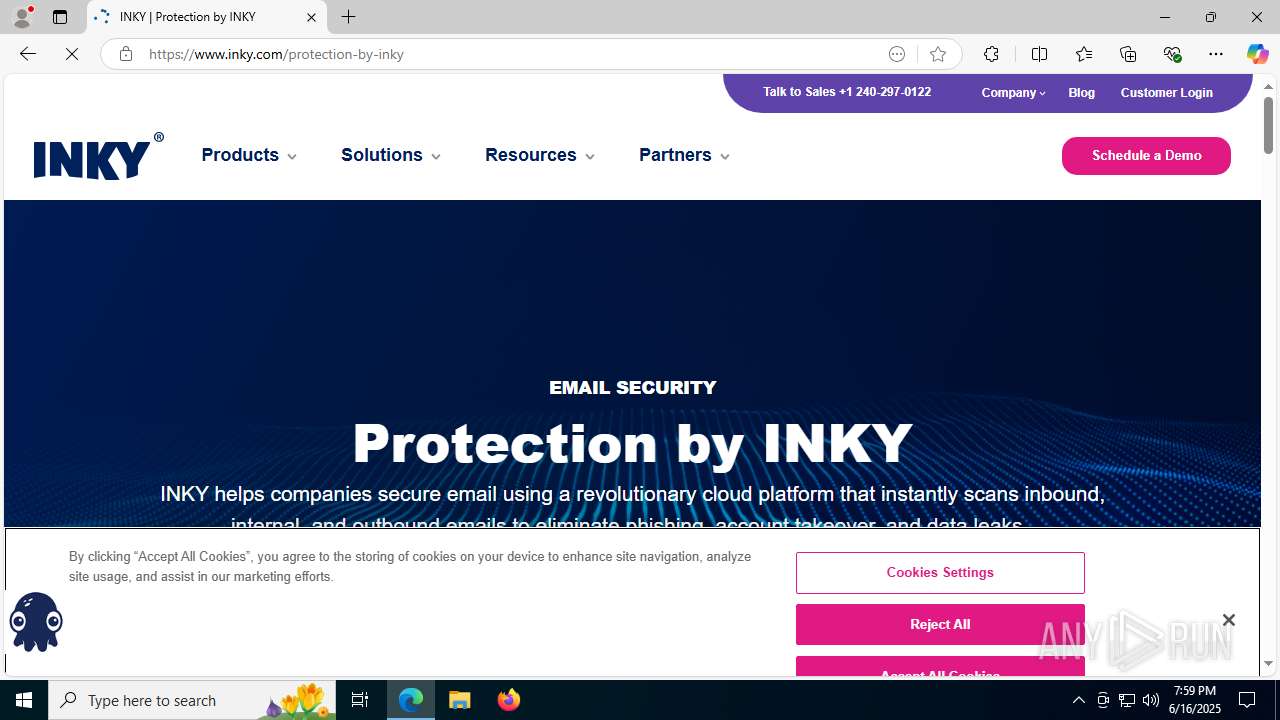Add page to favorites star icon
Screen dimensions: 1280x720
coord(937,54)
